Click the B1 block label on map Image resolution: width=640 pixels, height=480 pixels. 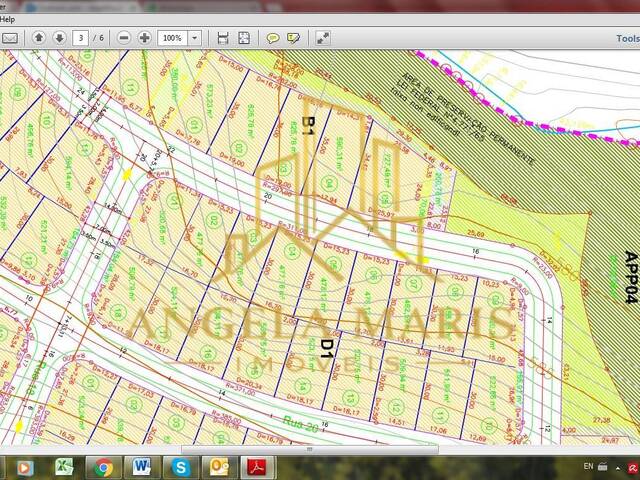coord(309,126)
